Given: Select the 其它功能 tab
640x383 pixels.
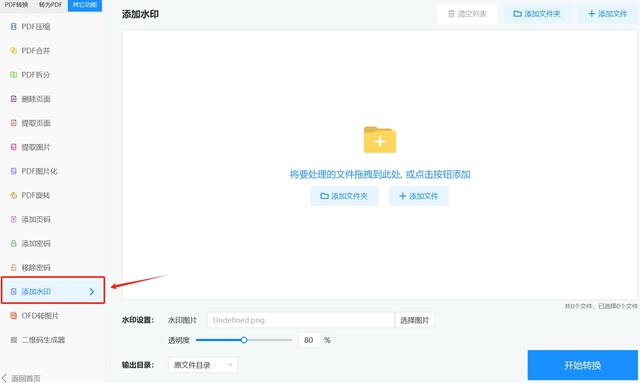Looking at the screenshot, I should point(85,5).
